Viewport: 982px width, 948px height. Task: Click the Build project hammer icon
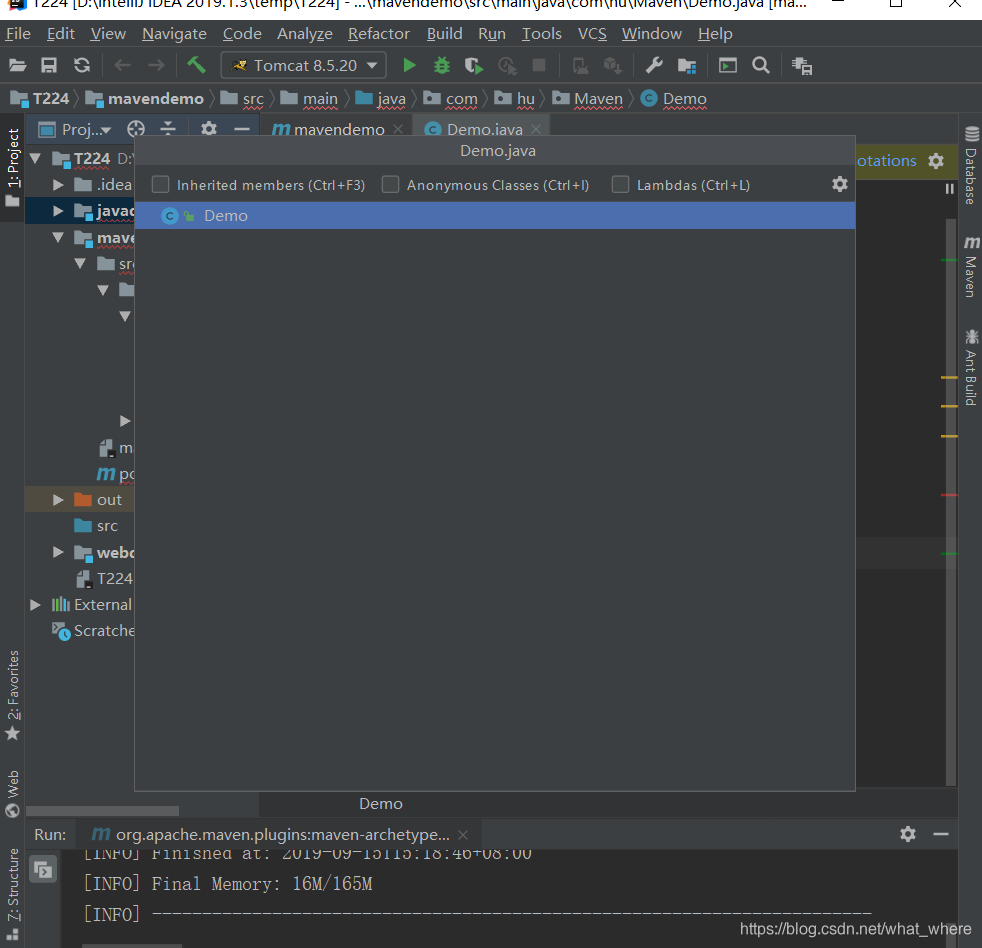196,64
